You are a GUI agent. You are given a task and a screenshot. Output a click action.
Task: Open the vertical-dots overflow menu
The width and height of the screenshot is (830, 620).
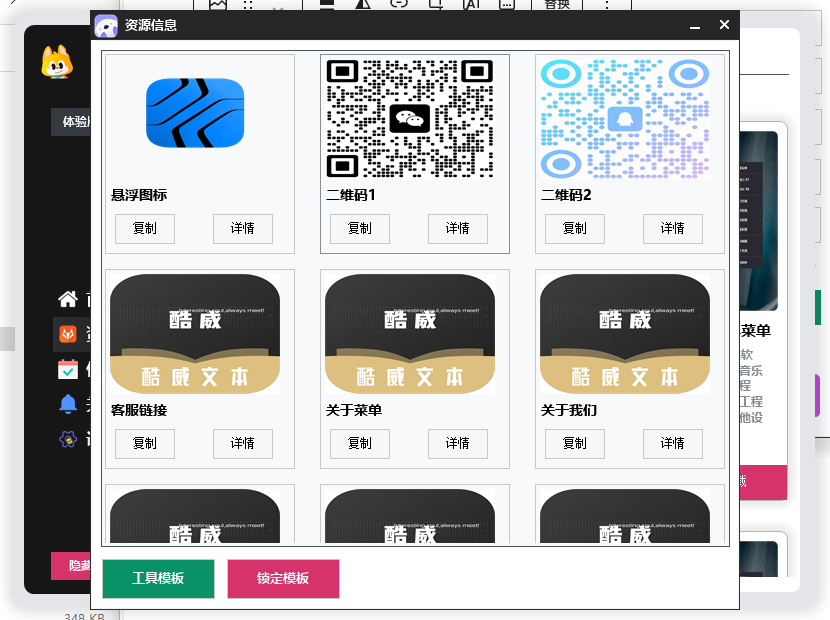(605, 5)
